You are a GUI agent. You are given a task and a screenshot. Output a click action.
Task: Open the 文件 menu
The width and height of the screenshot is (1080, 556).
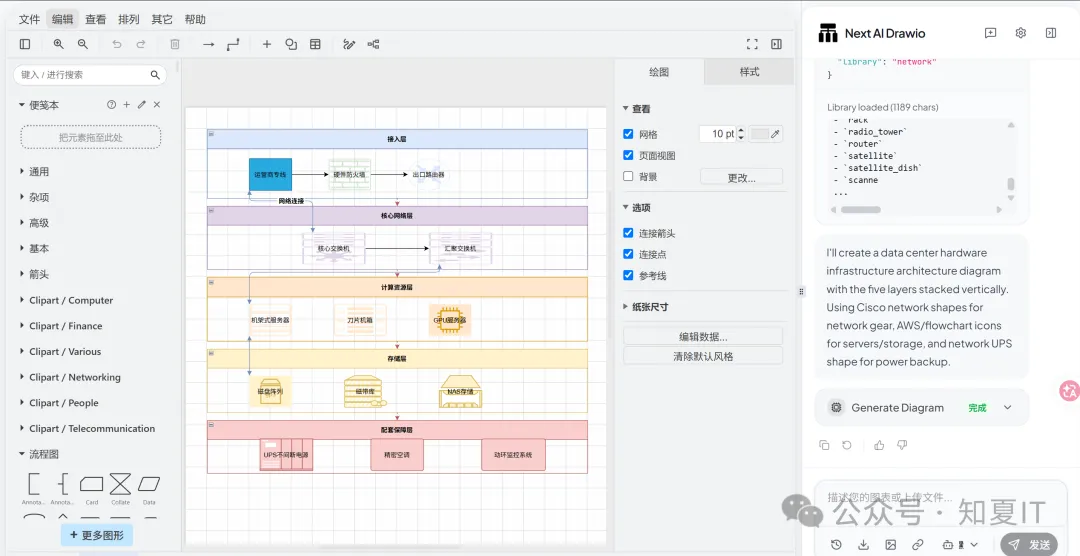[29, 19]
